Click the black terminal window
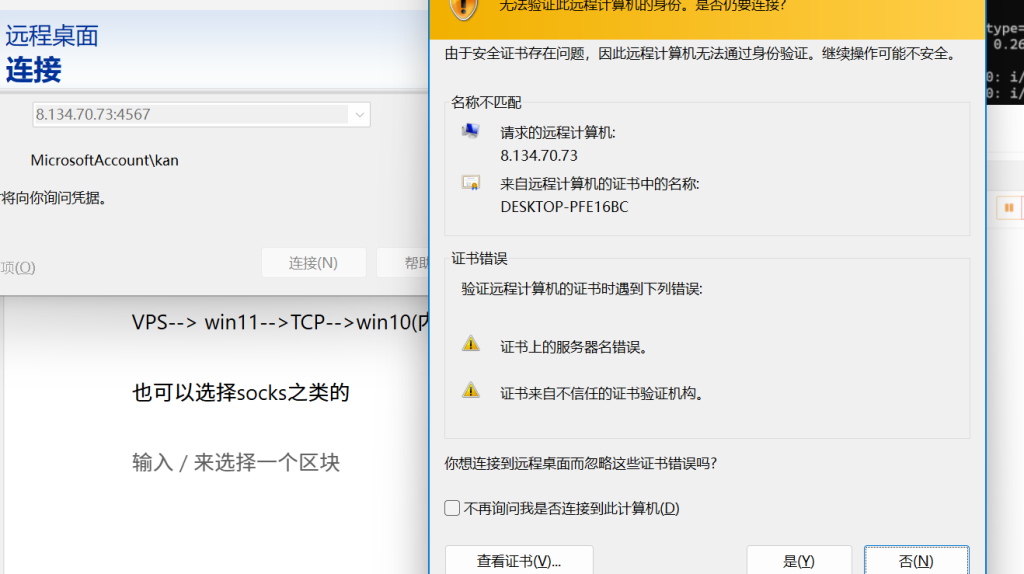The width and height of the screenshot is (1024, 574). 1004,60
